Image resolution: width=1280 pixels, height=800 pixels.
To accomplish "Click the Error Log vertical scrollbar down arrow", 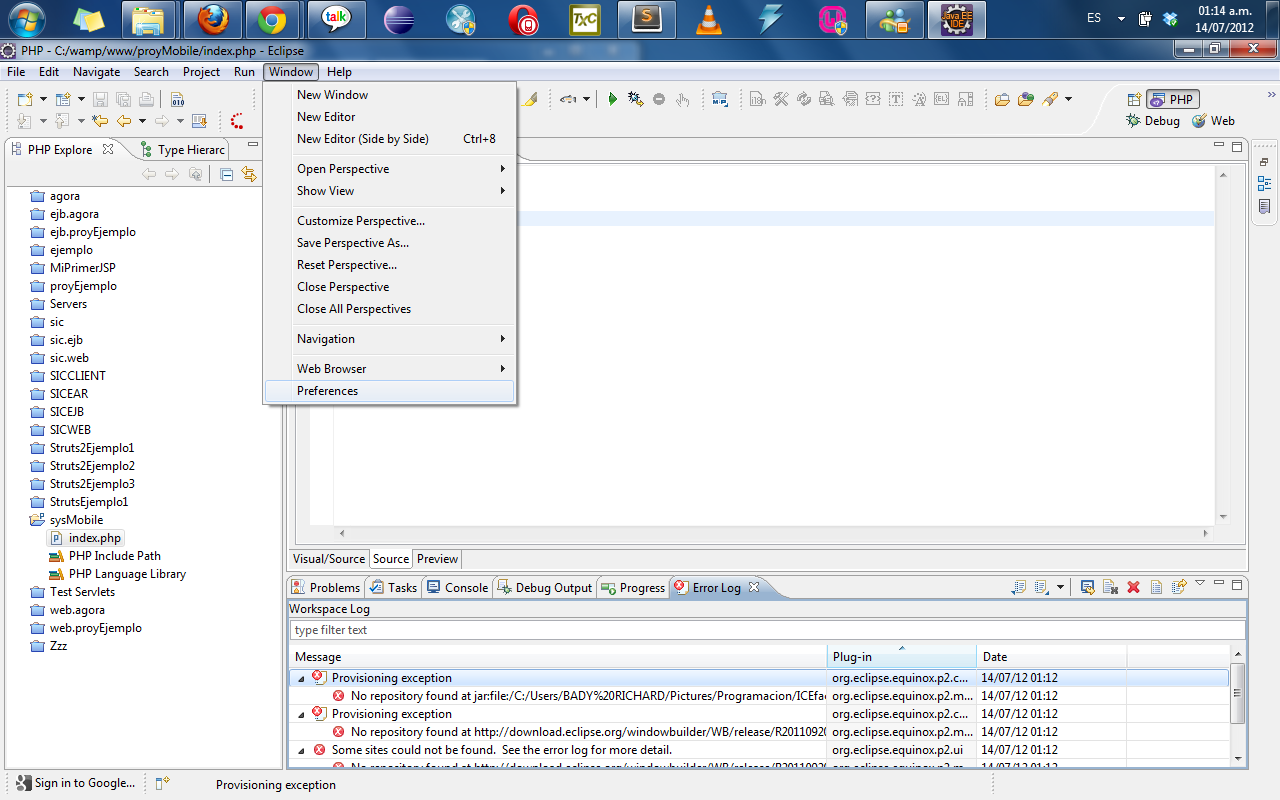I will 1238,759.
